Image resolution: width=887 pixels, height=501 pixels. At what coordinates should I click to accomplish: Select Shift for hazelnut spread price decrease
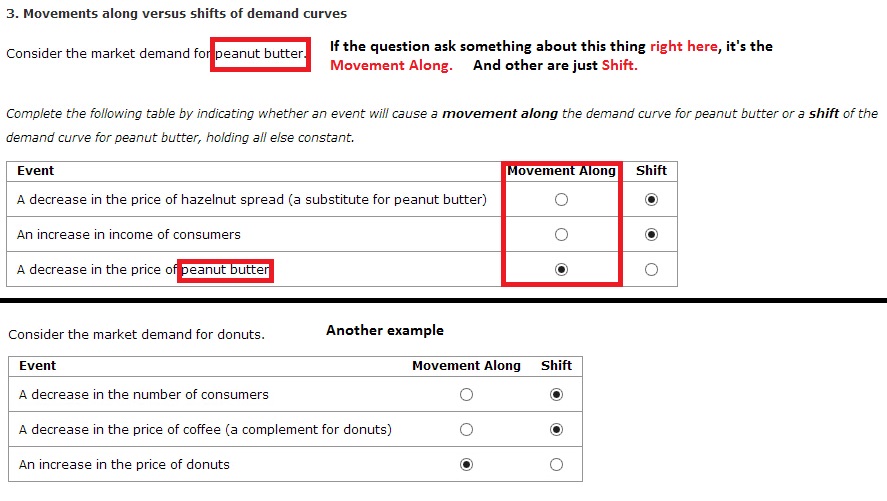tap(651, 200)
